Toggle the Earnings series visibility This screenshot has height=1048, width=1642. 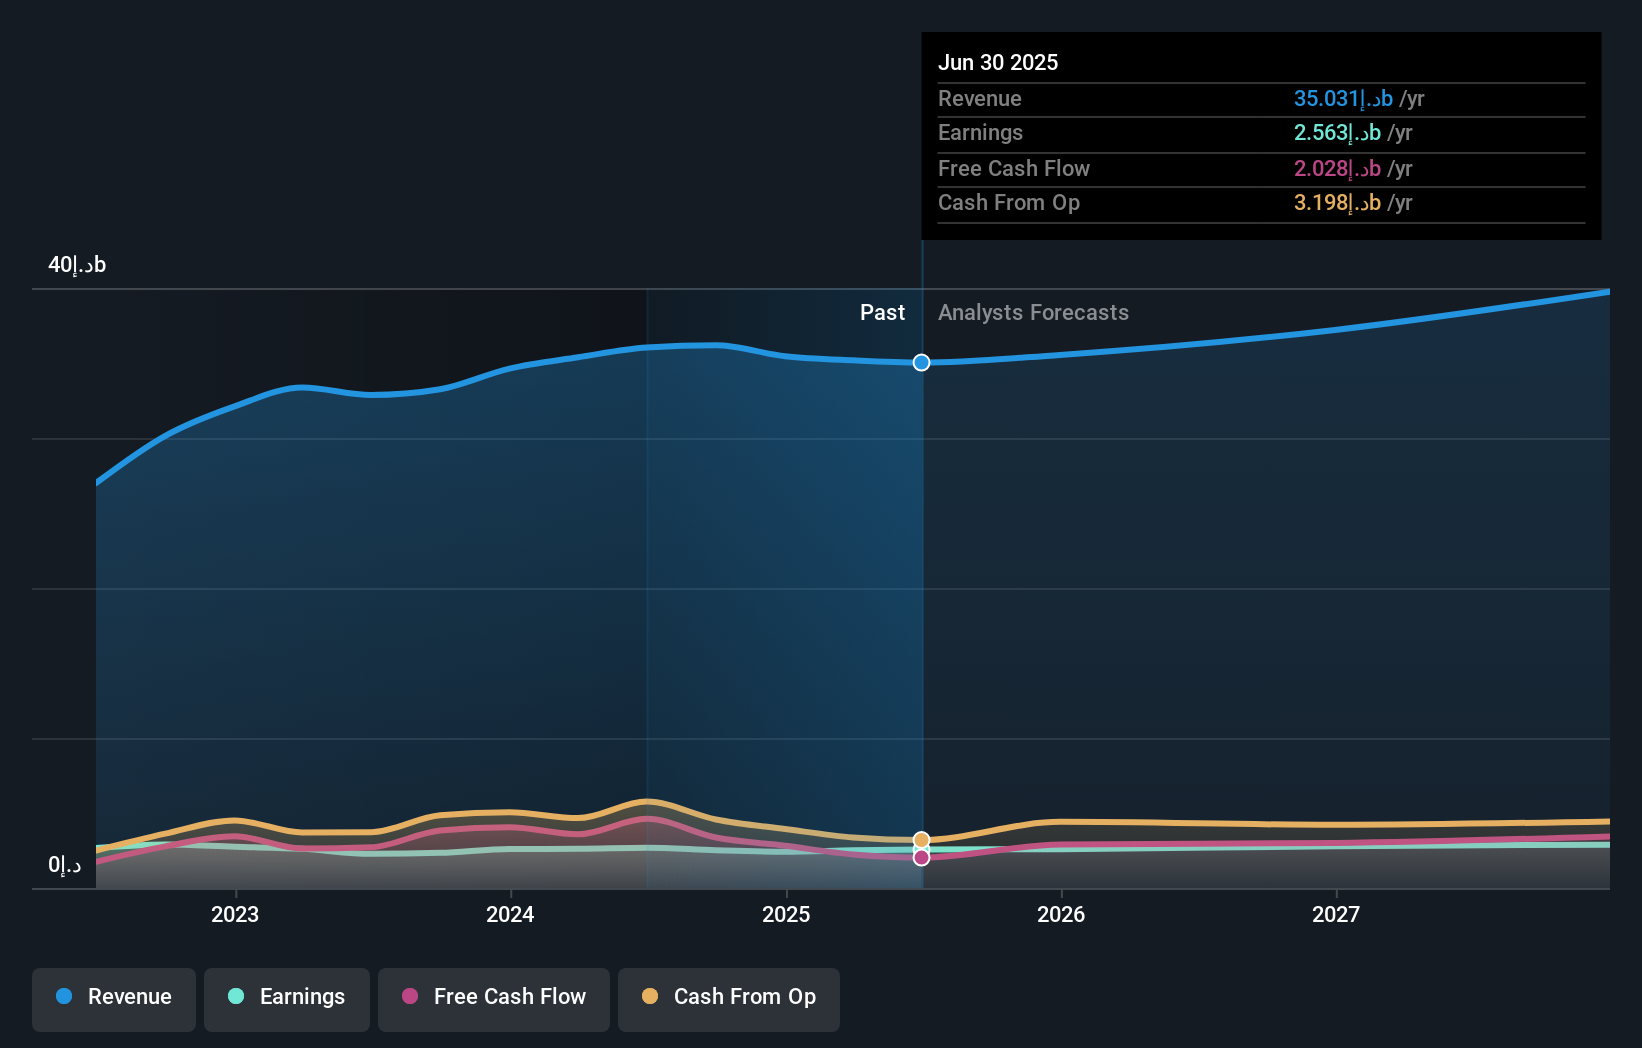287,999
